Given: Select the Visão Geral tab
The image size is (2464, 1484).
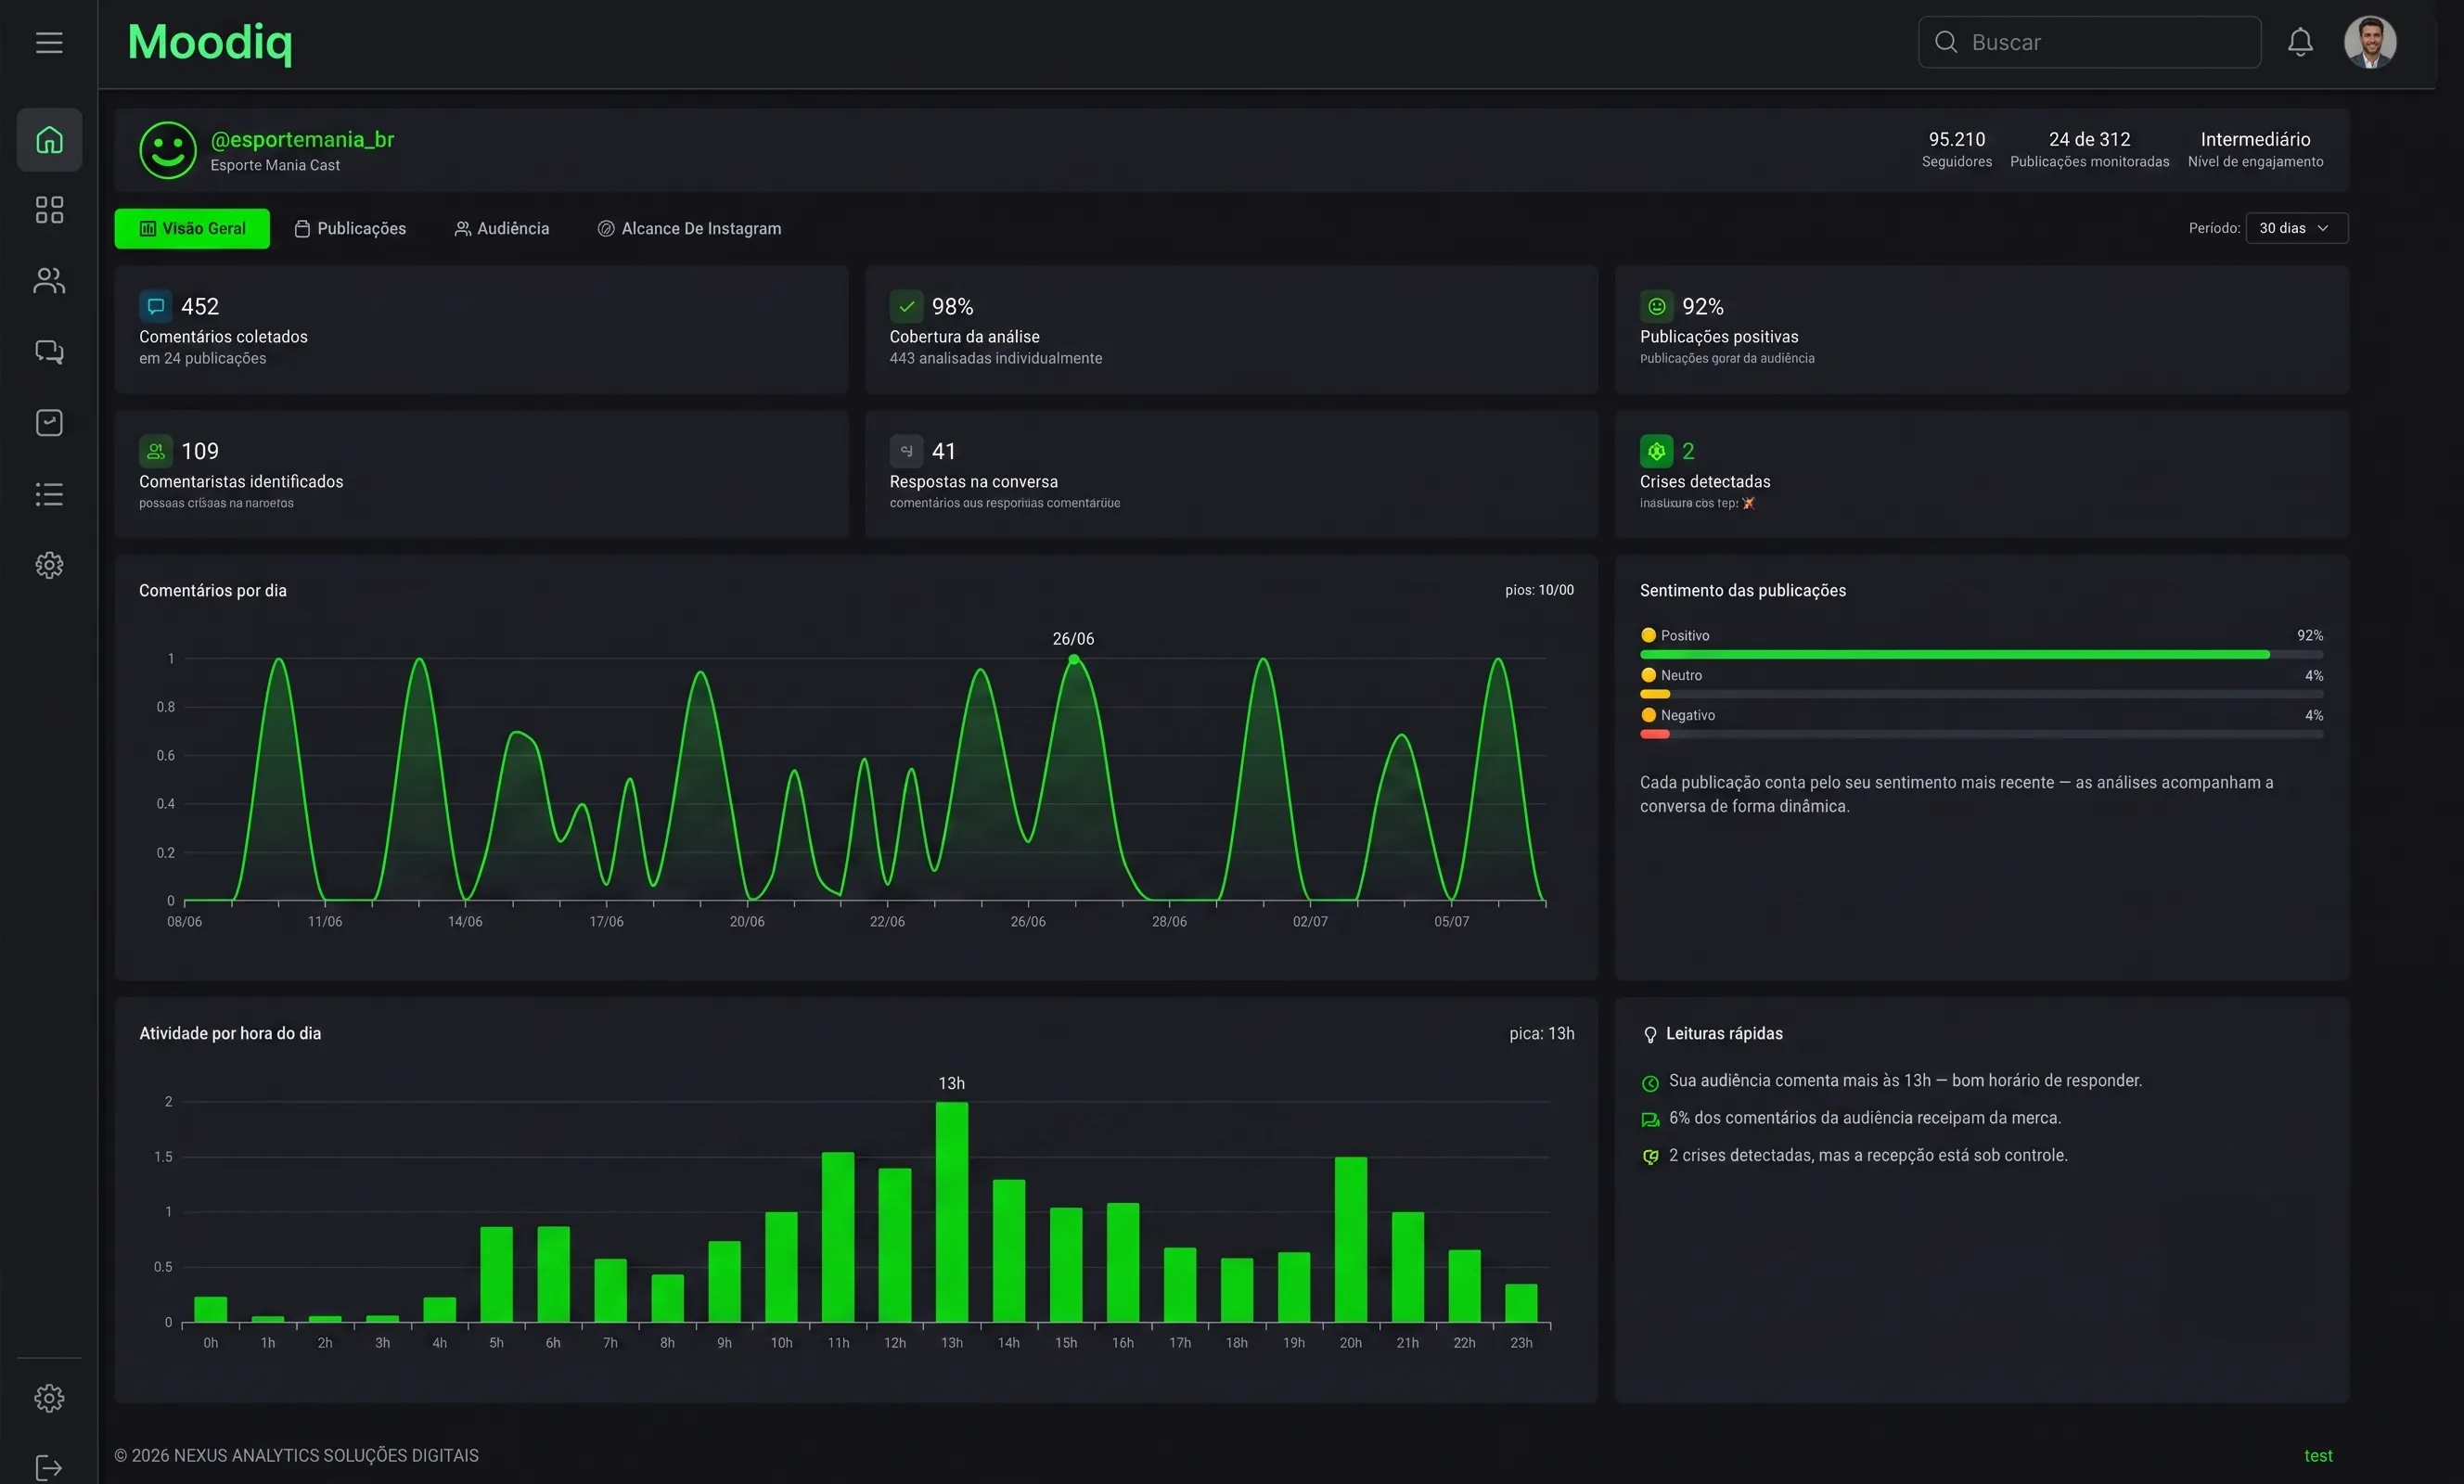Looking at the screenshot, I should click(x=192, y=228).
